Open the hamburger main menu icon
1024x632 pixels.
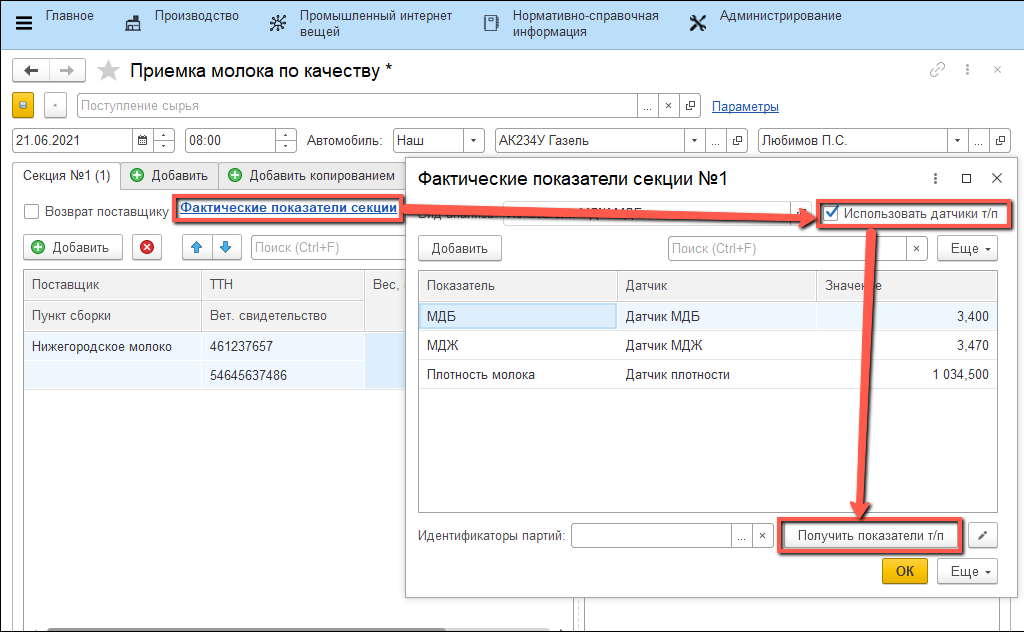pos(22,23)
